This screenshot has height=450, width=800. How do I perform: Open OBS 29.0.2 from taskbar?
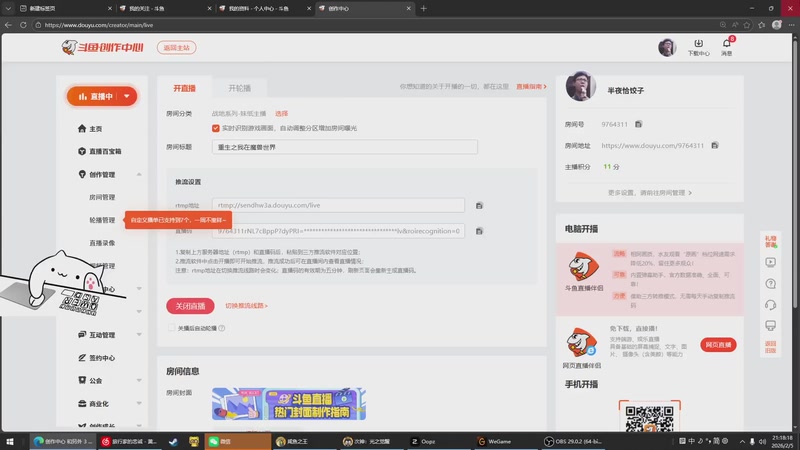(x=572, y=441)
